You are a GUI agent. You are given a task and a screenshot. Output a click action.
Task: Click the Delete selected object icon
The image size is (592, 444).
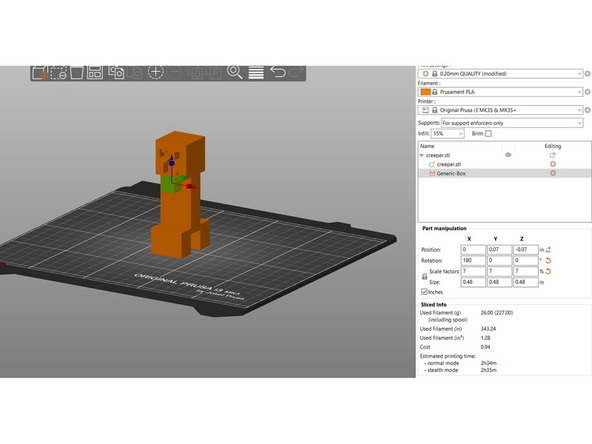click(59, 72)
